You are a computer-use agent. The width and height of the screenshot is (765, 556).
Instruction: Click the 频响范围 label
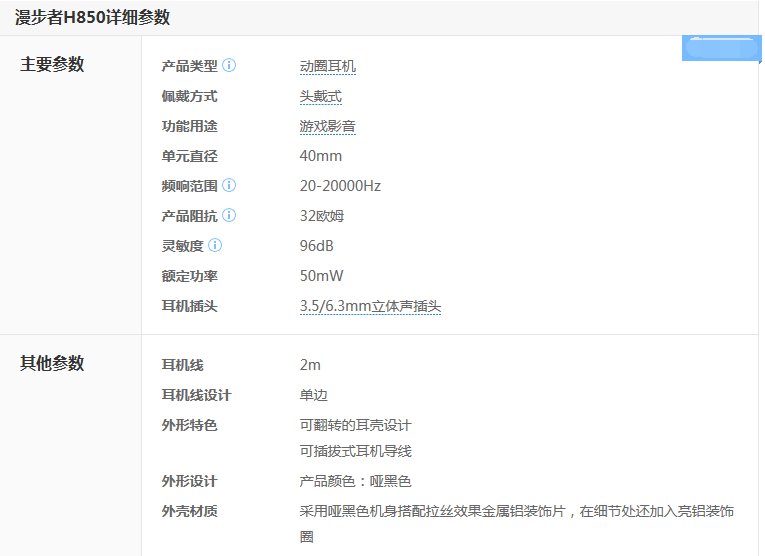click(189, 186)
